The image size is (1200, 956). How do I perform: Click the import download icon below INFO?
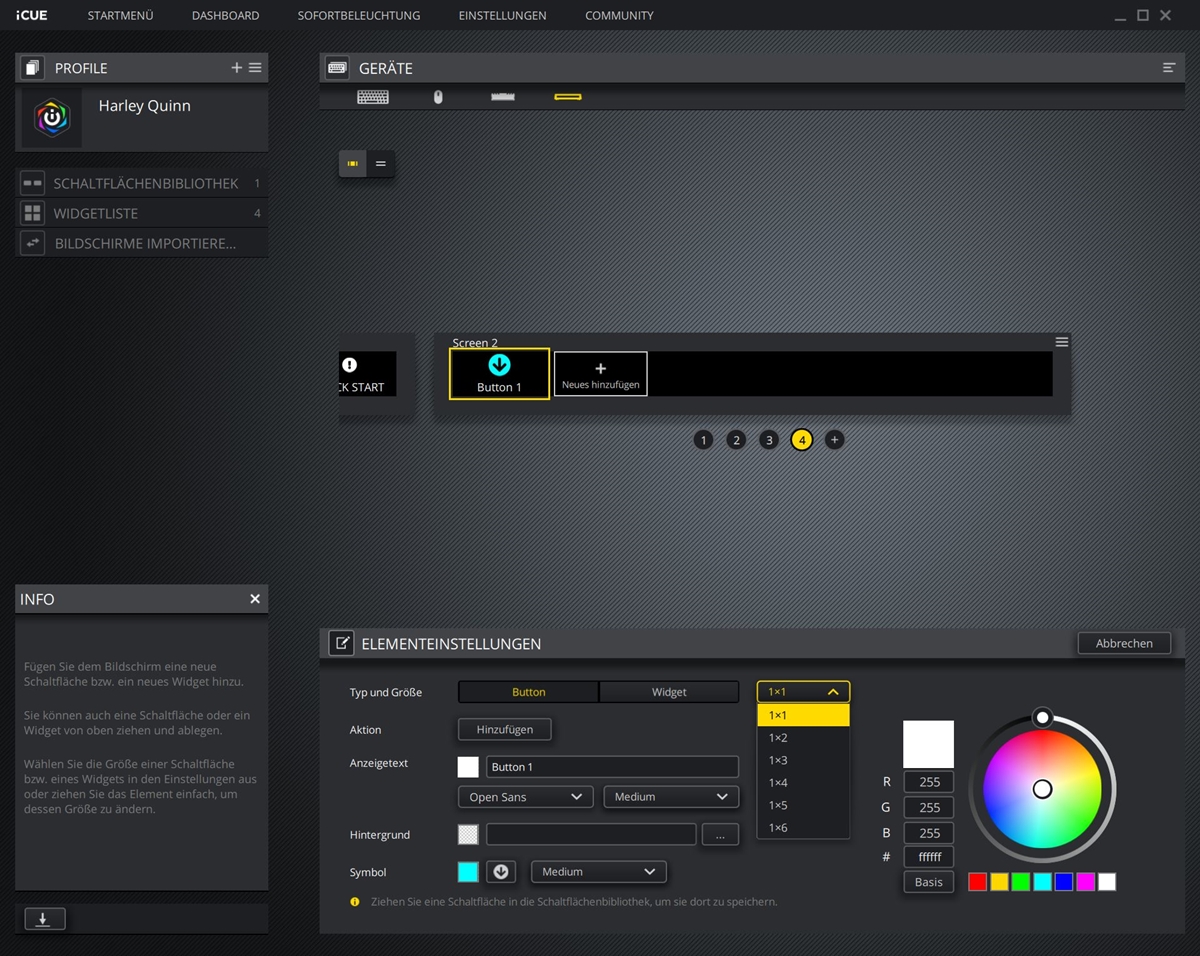43,919
